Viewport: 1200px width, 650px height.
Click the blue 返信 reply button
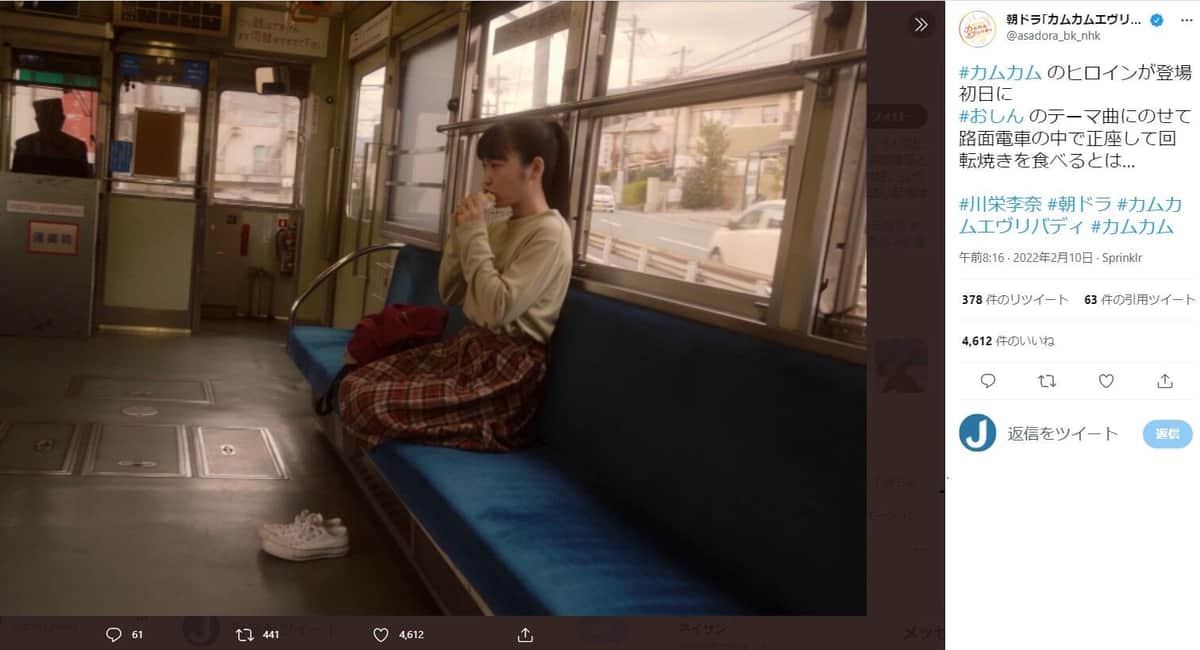pyautogui.click(x=1167, y=434)
